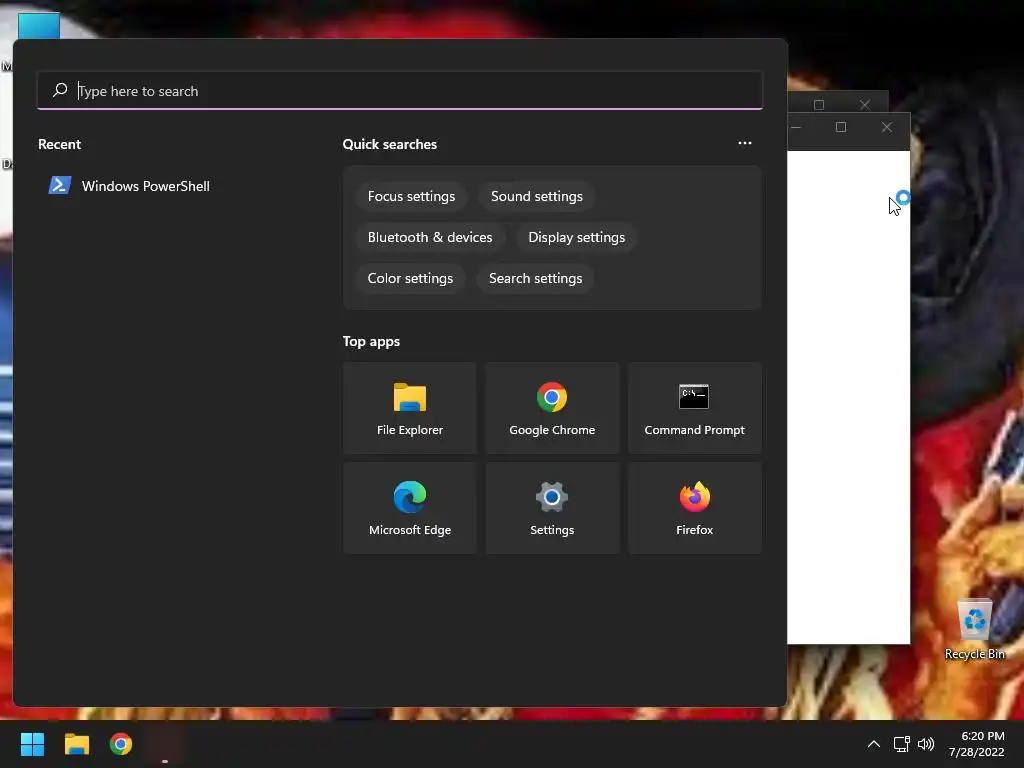Screen dimensions: 1024x768
Task: Maximize the rear background window
Action: click(819, 104)
